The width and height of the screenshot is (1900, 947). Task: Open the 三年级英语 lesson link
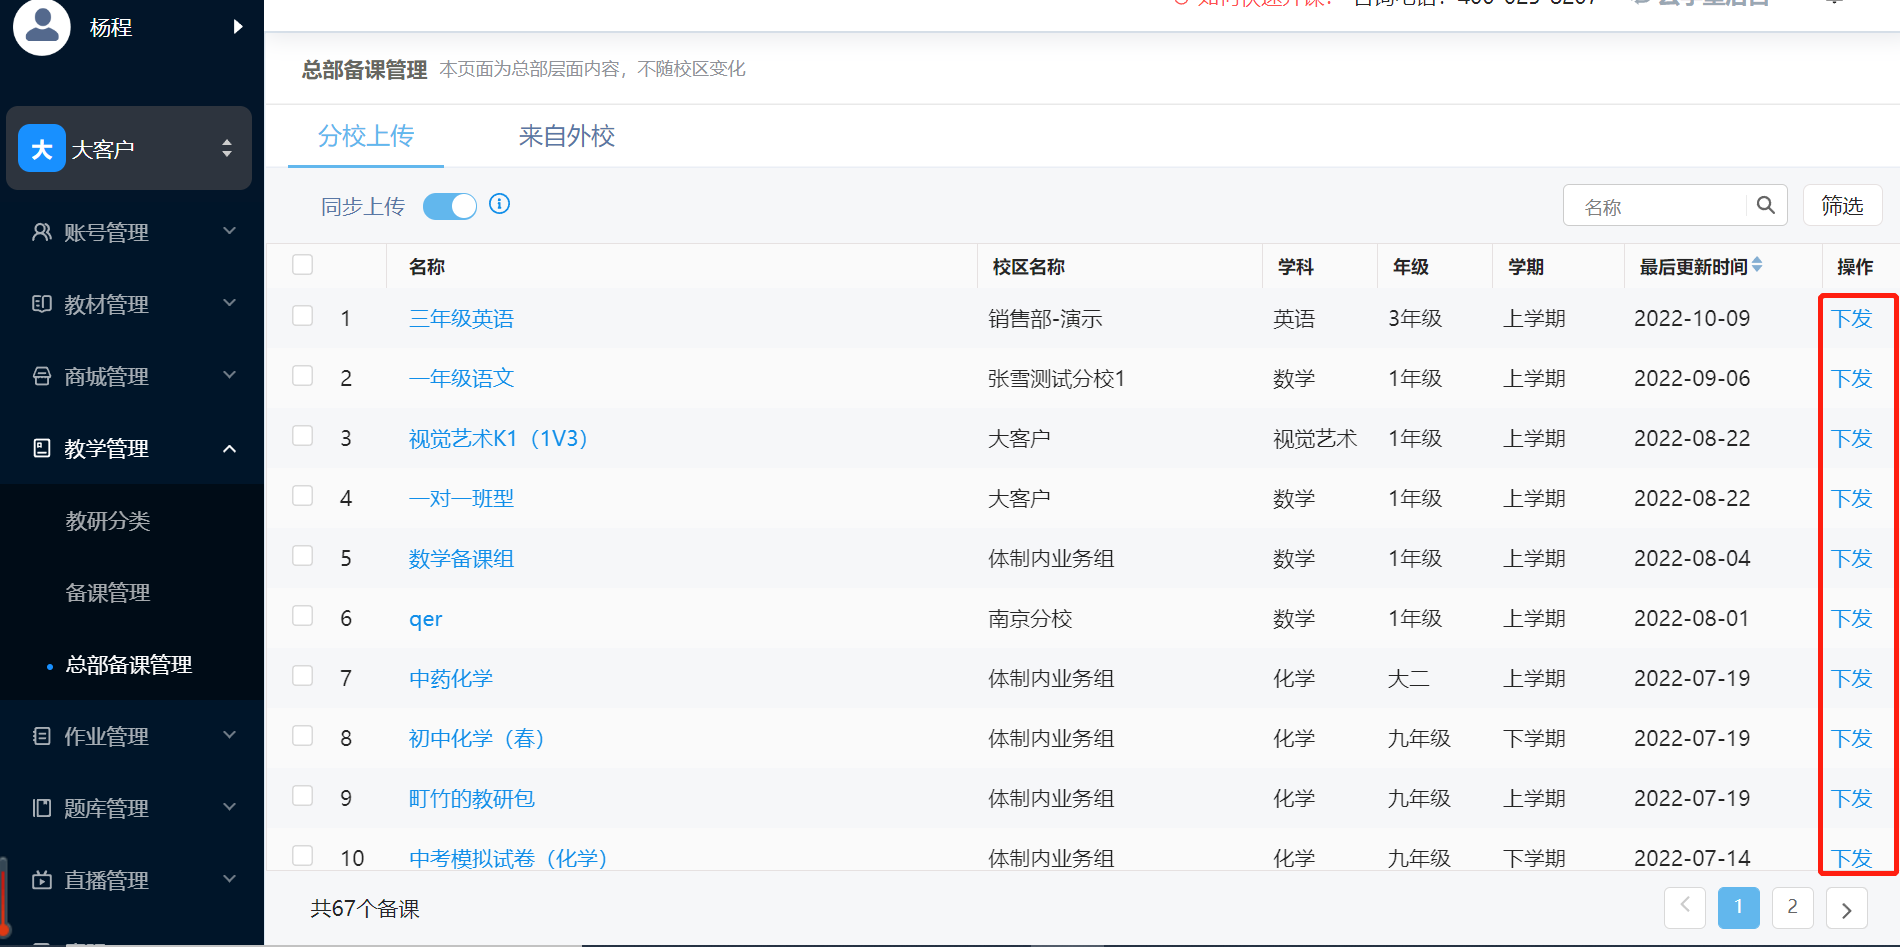click(x=461, y=319)
